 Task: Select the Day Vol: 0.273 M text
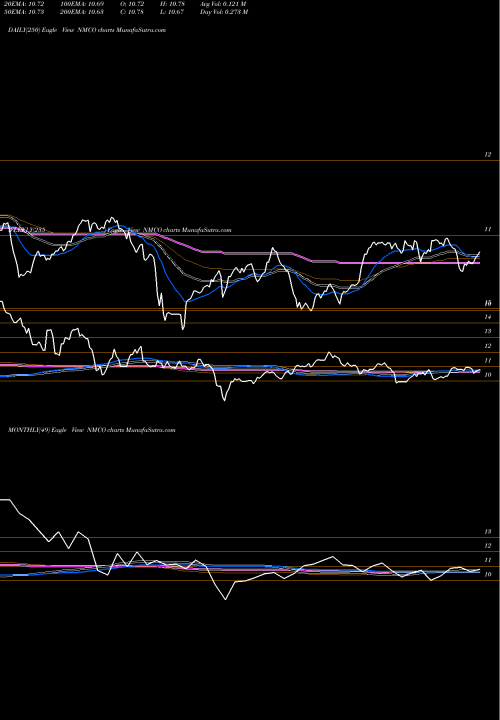[x=224, y=12]
